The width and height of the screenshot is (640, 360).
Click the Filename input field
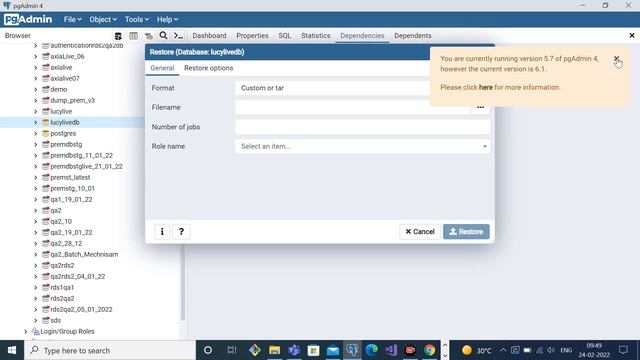353,107
